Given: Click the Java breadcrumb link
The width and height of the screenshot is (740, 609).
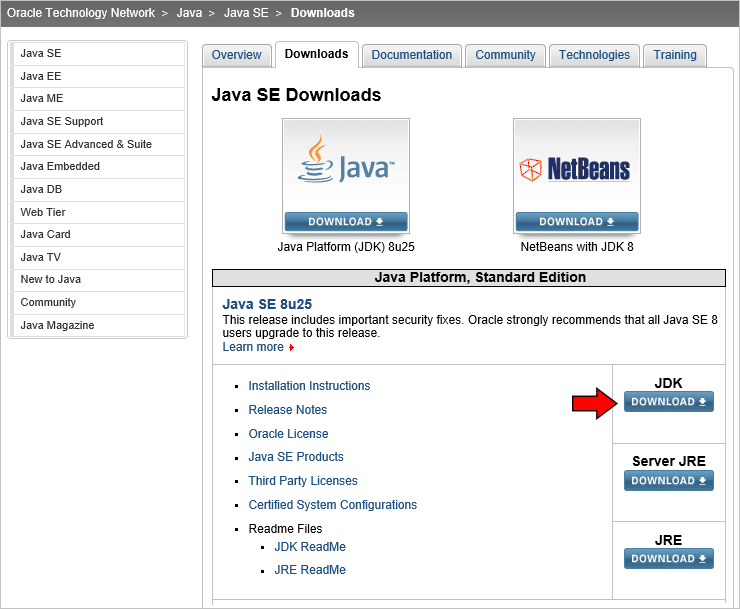Looking at the screenshot, I should (189, 13).
